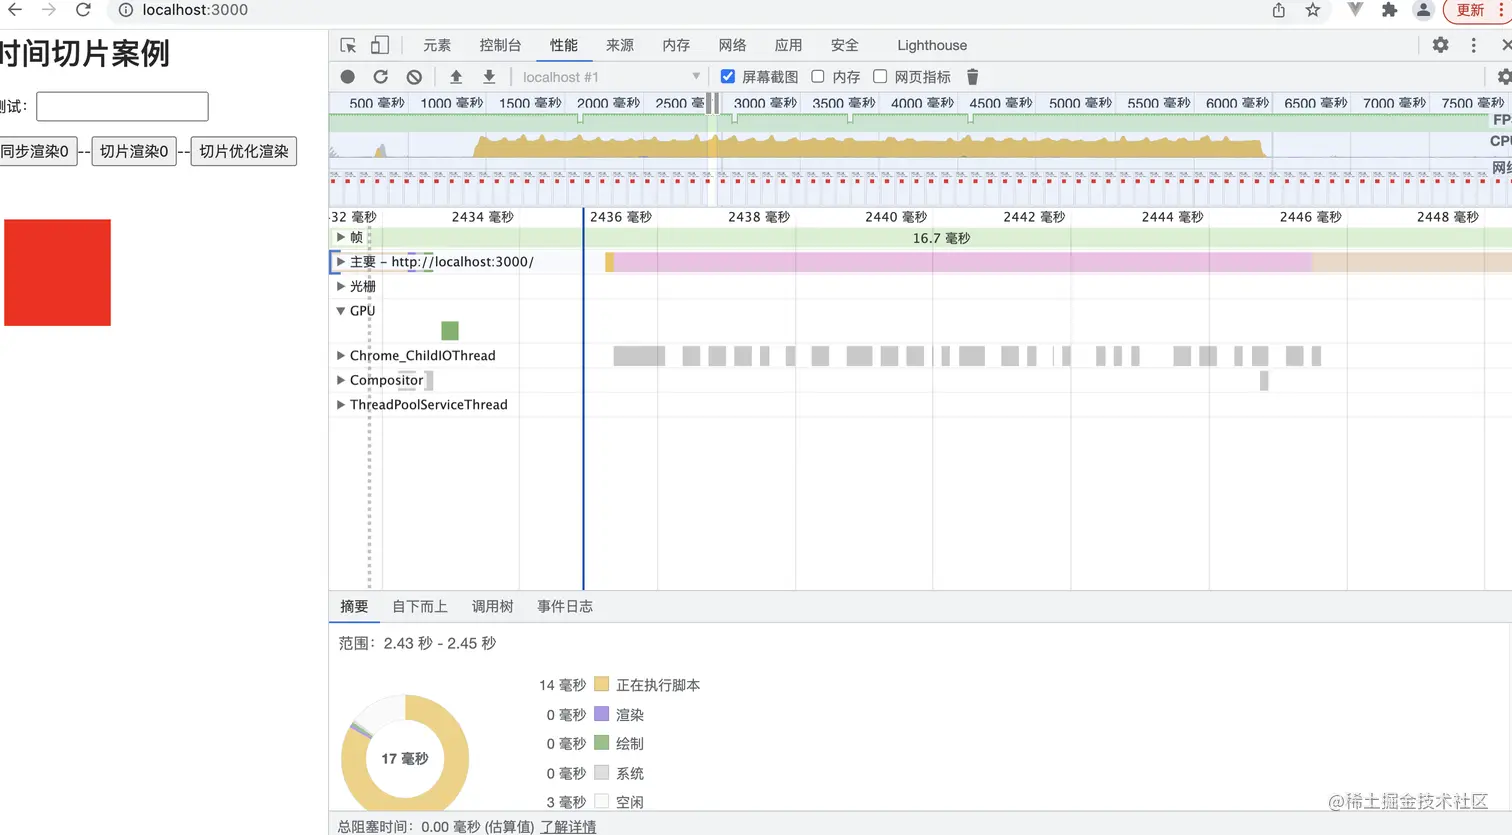Image resolution: width=1512 pixels, height=835 pixels.
Task: Activate the inspect element picker icon
Action: (348, 45)
